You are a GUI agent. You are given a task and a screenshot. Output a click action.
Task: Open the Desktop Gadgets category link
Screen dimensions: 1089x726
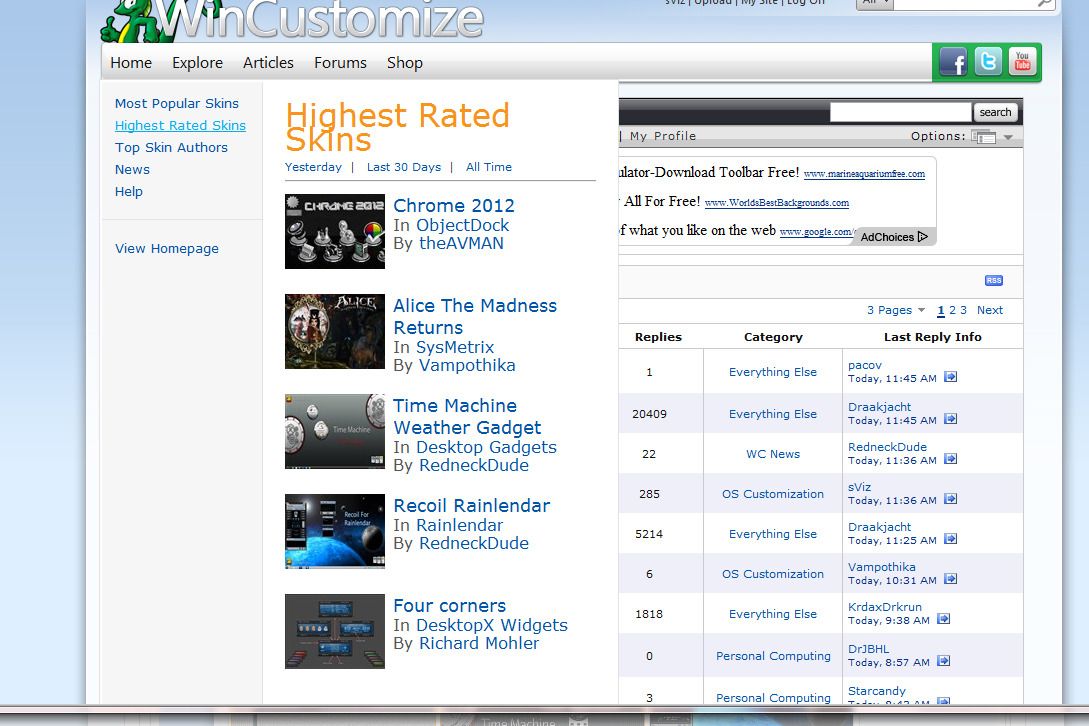pos(486,447)
